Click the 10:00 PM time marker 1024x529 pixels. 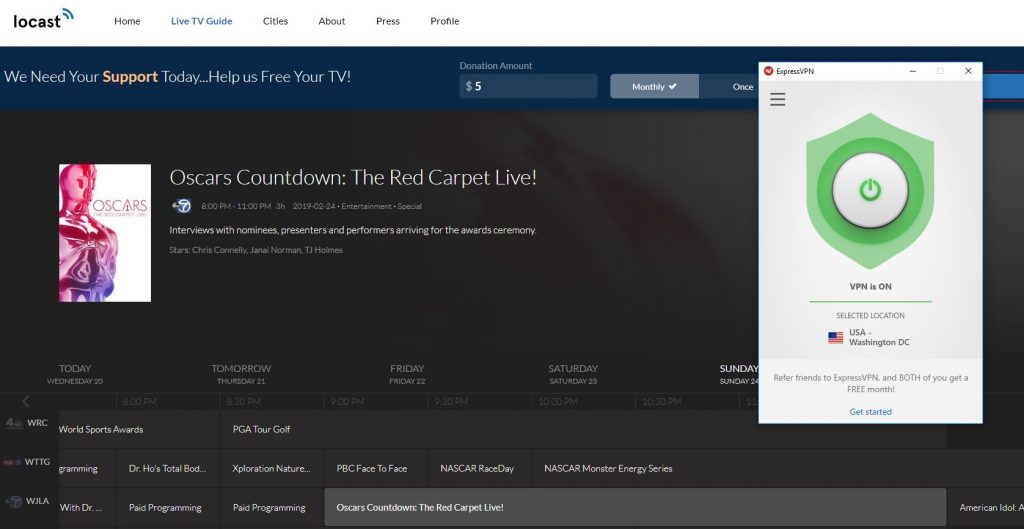(x=557, y=402)
